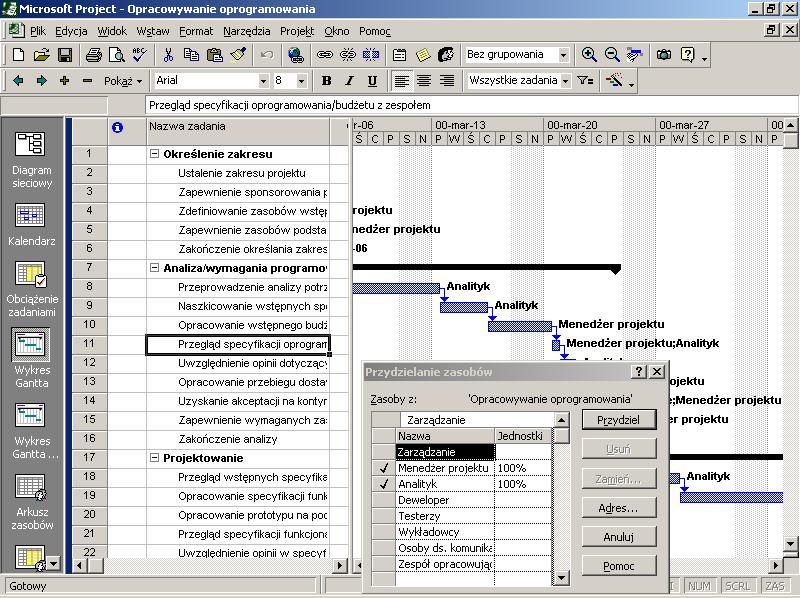Open the Obciążenie zadaniami view
The width and height of the screenshot is (800, 598).
[x=32, y=289]
